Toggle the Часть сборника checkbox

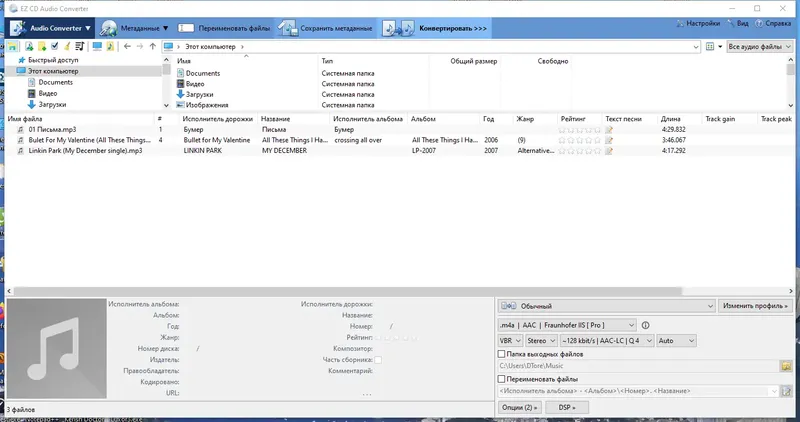coord(378,360)
